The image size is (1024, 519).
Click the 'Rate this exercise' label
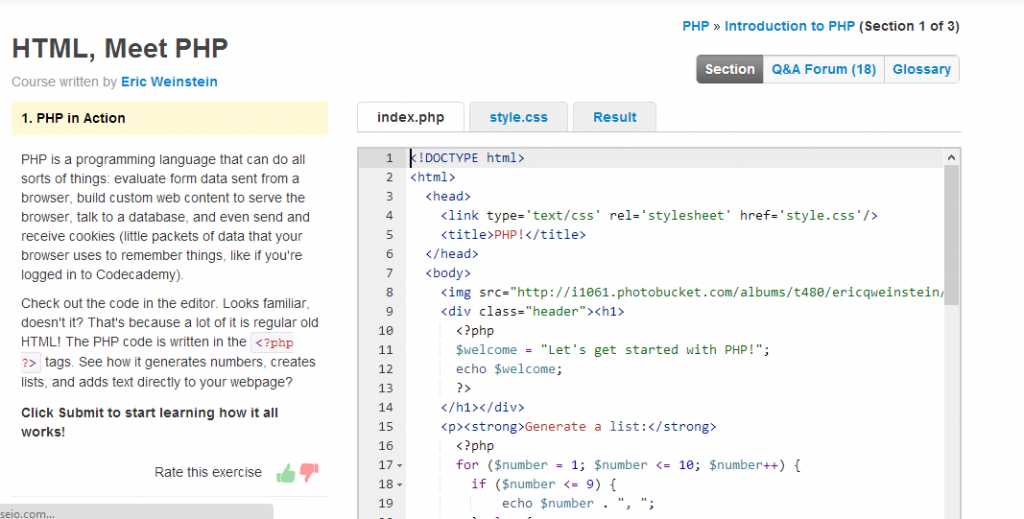click(208, 472)
